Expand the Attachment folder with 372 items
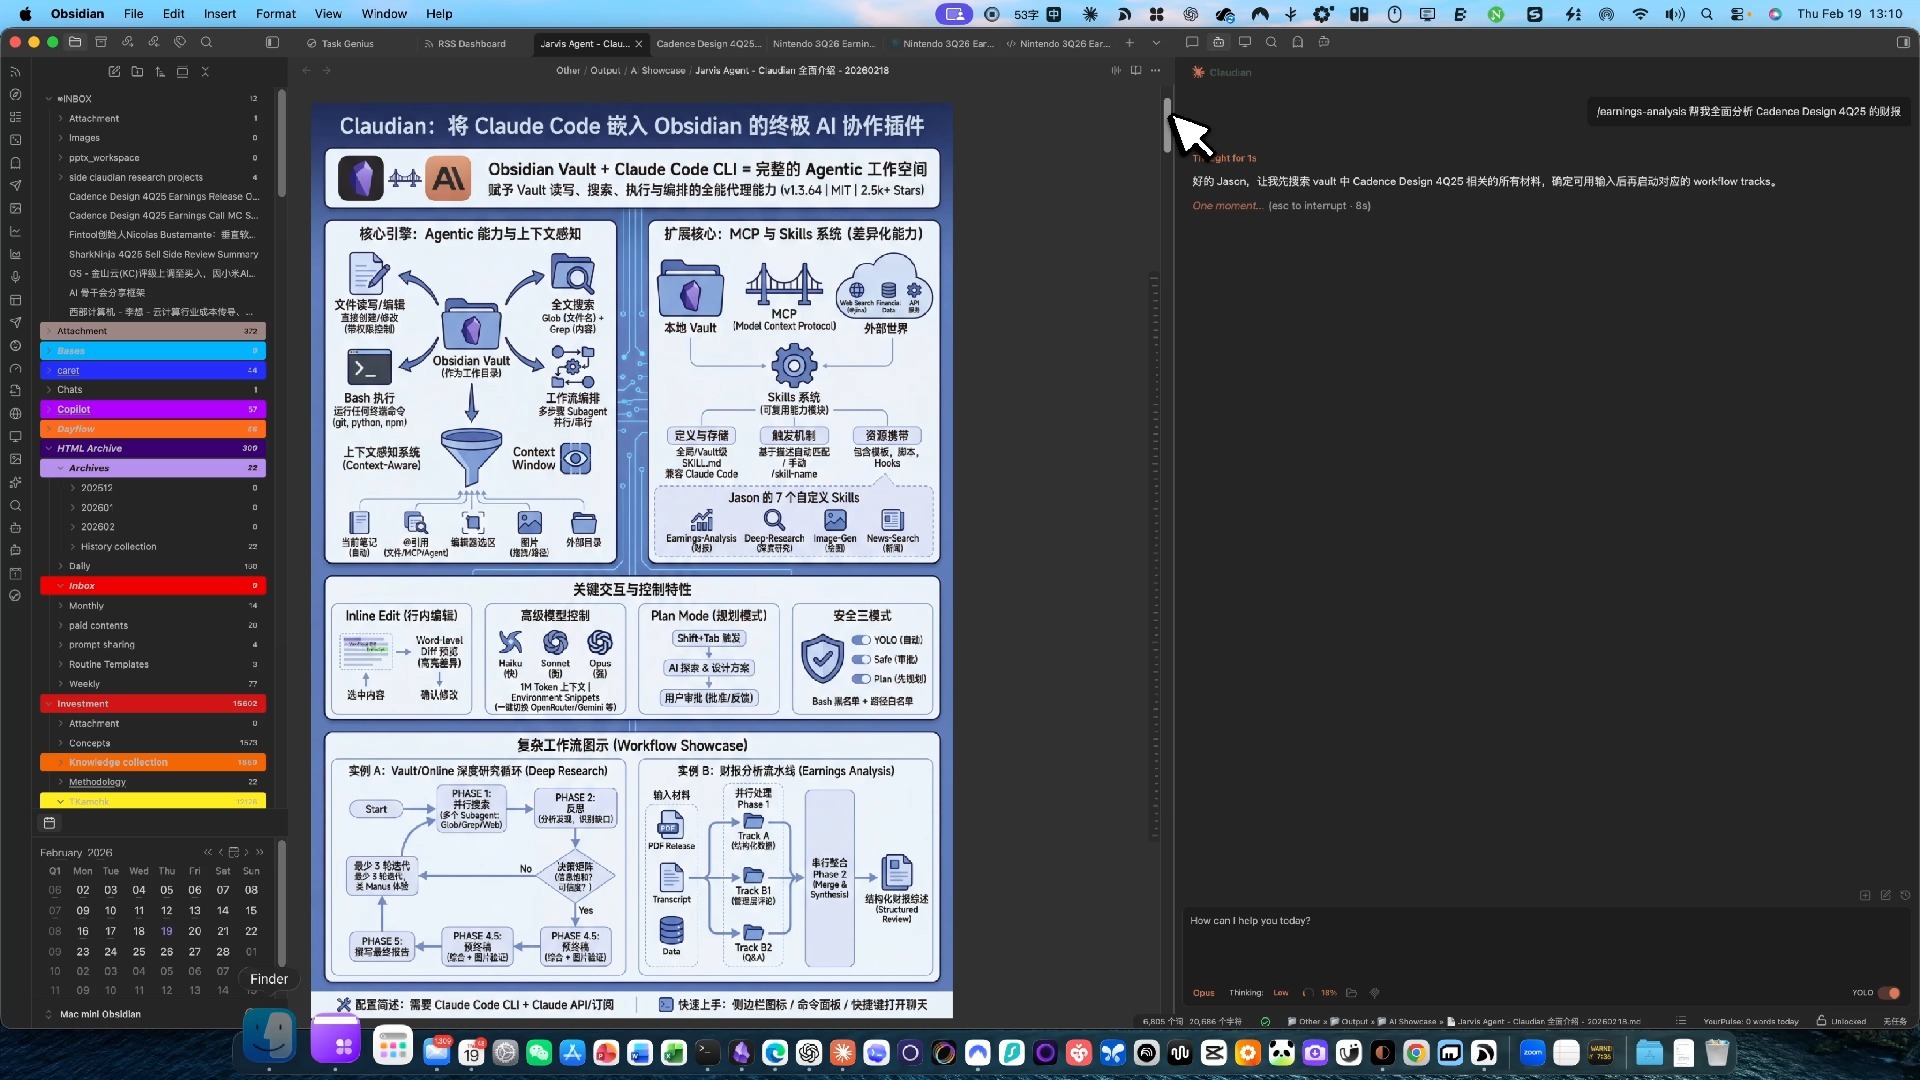The image size is (1920, 1080). (82, 331)
